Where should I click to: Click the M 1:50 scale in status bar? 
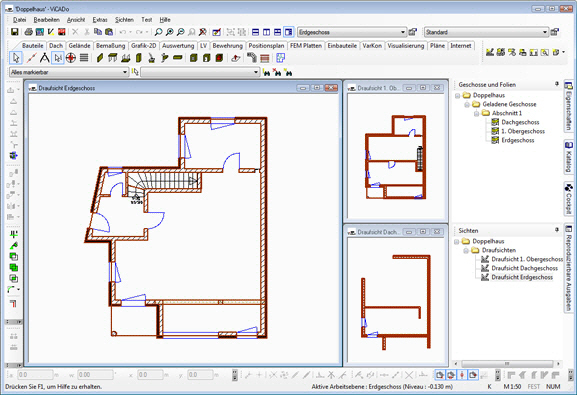[x=512, y=387]
